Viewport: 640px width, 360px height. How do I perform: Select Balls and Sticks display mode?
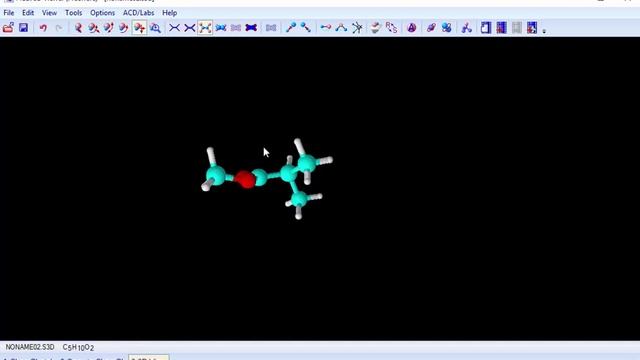pyautogui.click(x=205, y=28)
